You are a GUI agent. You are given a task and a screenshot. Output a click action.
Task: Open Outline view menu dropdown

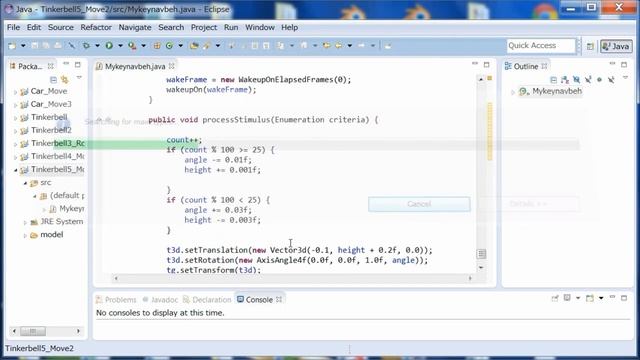625,78
